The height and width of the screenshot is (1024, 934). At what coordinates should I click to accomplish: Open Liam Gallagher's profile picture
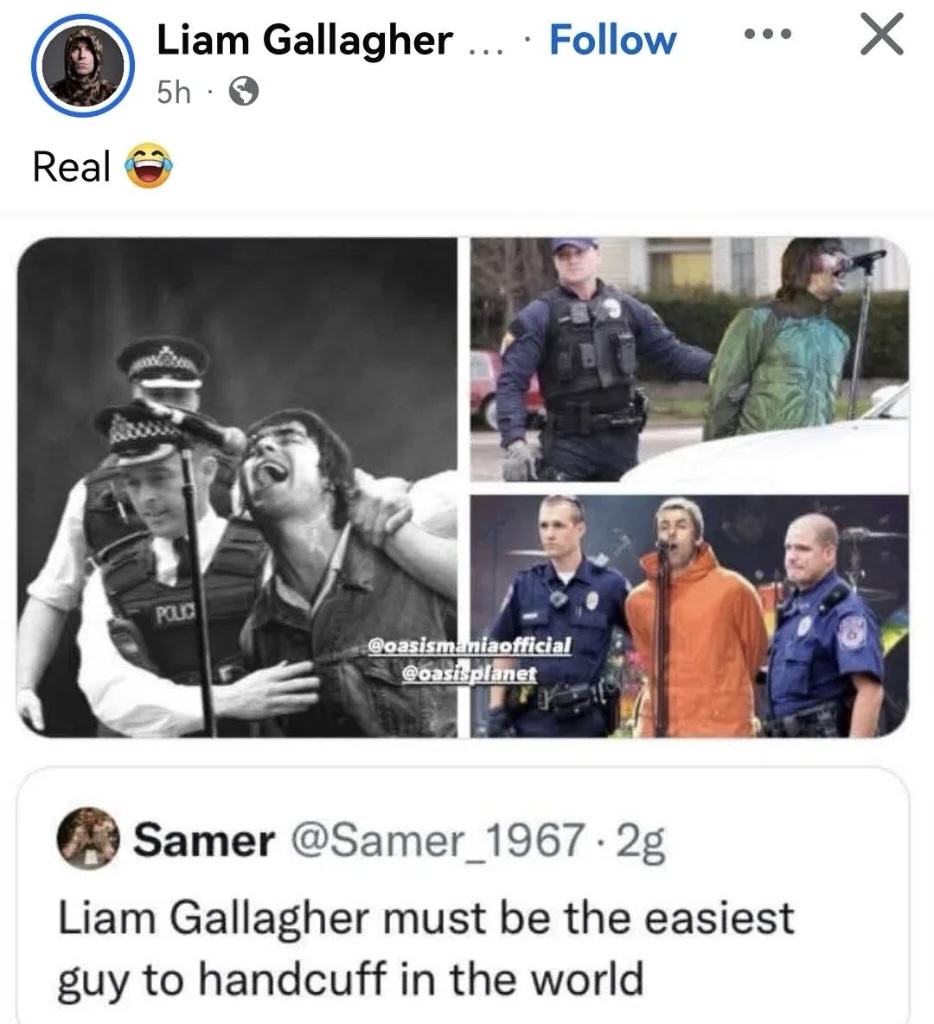(83, 65)
